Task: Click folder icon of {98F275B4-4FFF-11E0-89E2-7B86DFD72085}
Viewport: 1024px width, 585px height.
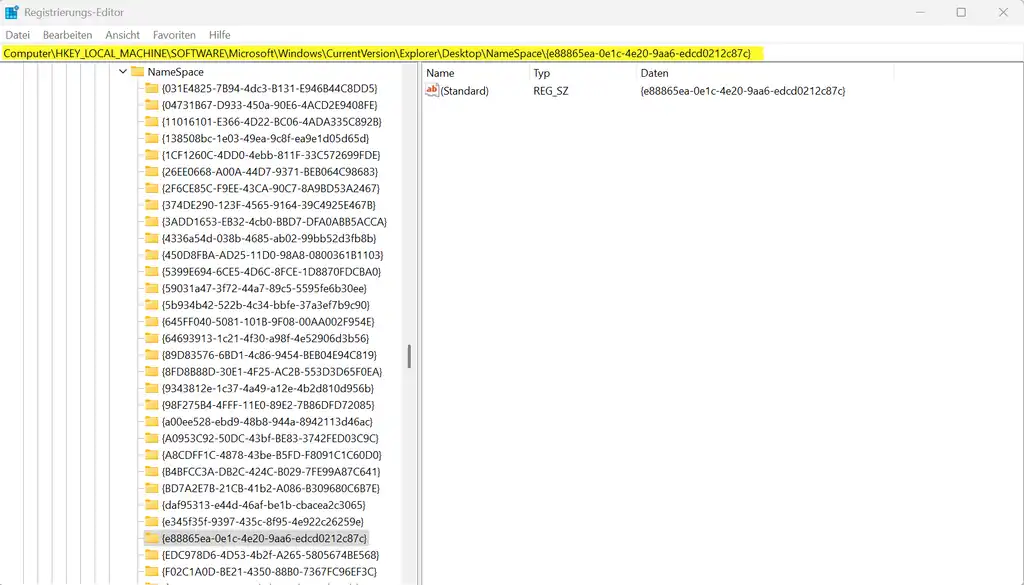Action: point(152,405)
